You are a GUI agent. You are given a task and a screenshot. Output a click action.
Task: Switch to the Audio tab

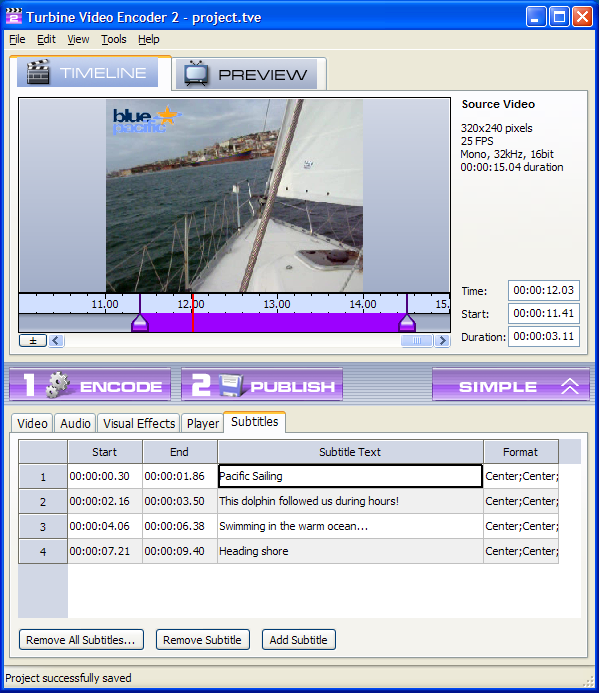point(75,423)
